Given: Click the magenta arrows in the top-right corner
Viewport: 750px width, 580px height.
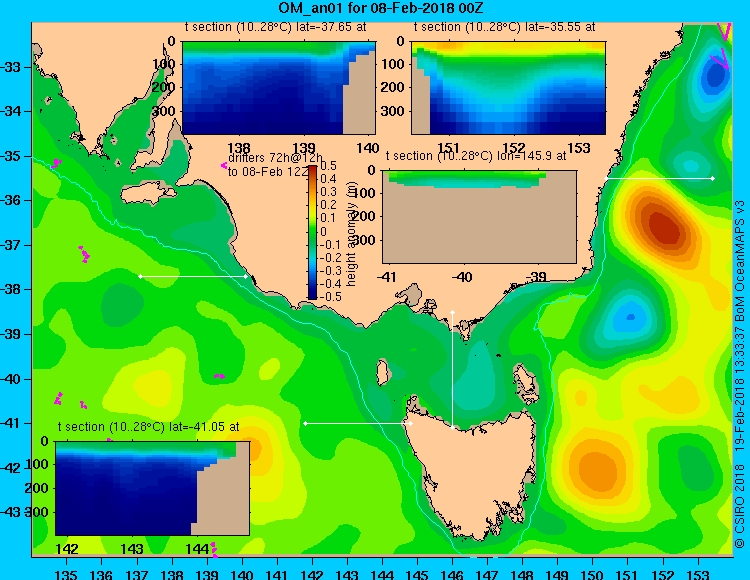Looking at the screenshot, I should click(x=722, y=45).
